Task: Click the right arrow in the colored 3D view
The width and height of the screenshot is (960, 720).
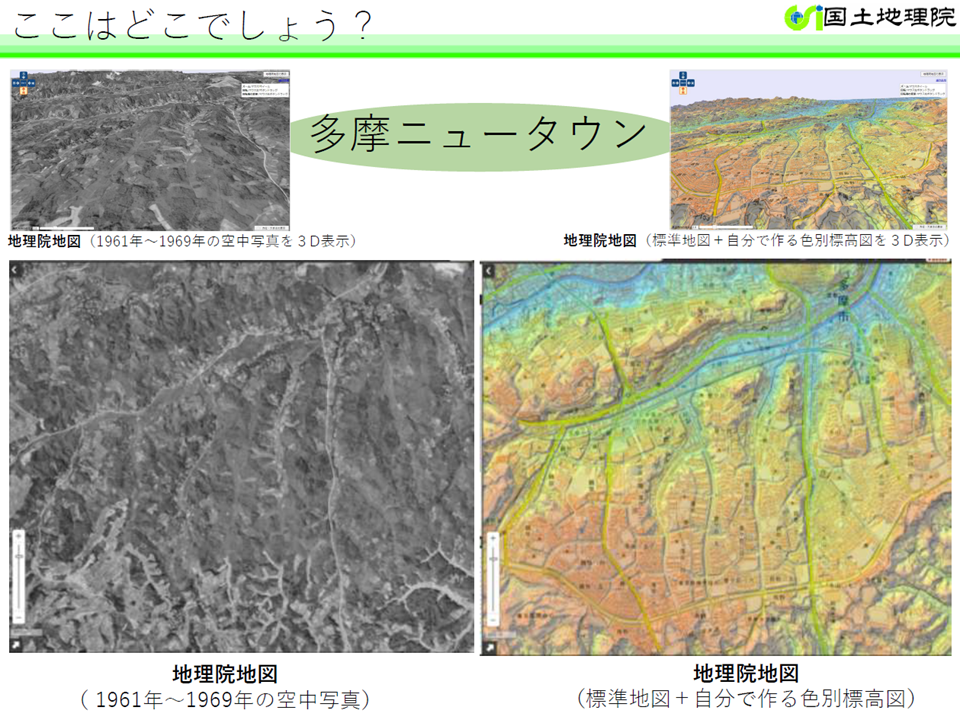Action: (691, 83)
